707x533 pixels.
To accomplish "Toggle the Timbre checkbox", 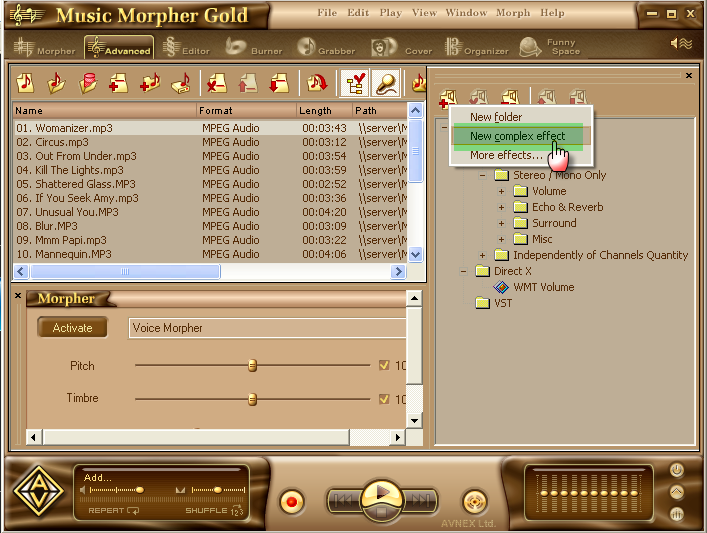I will 384,399.
